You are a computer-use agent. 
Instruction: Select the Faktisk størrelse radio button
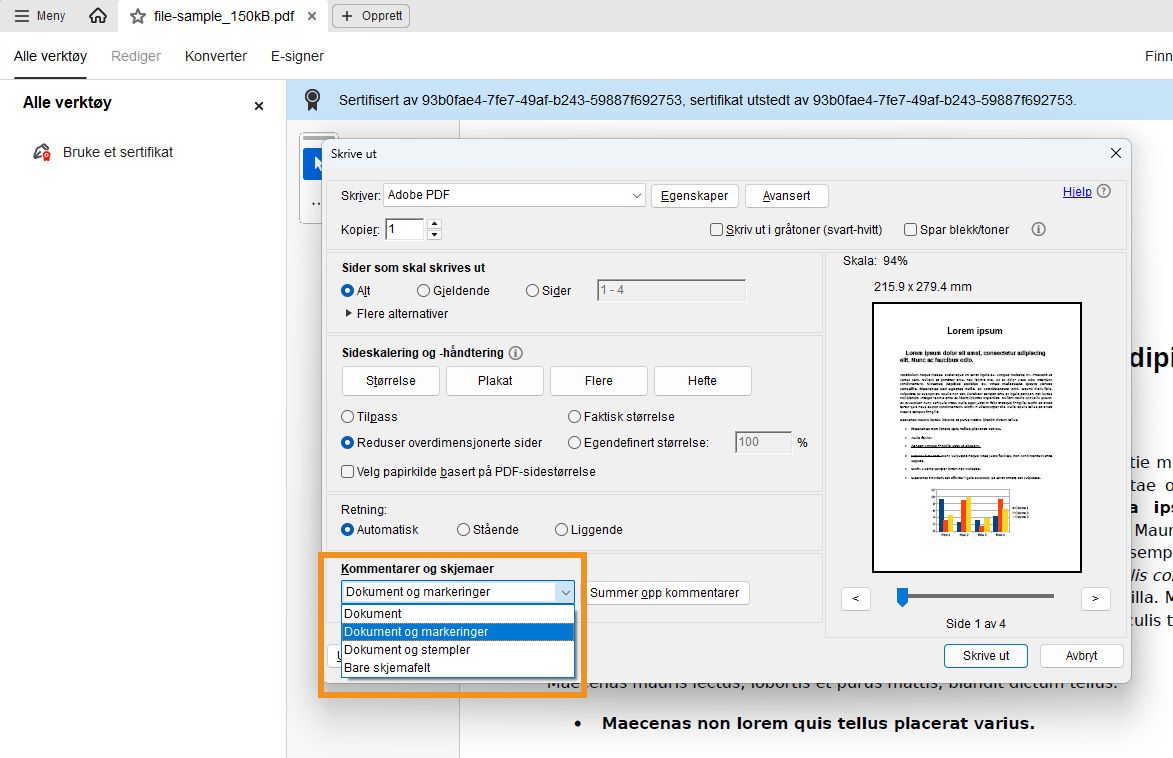click(575, 417)
